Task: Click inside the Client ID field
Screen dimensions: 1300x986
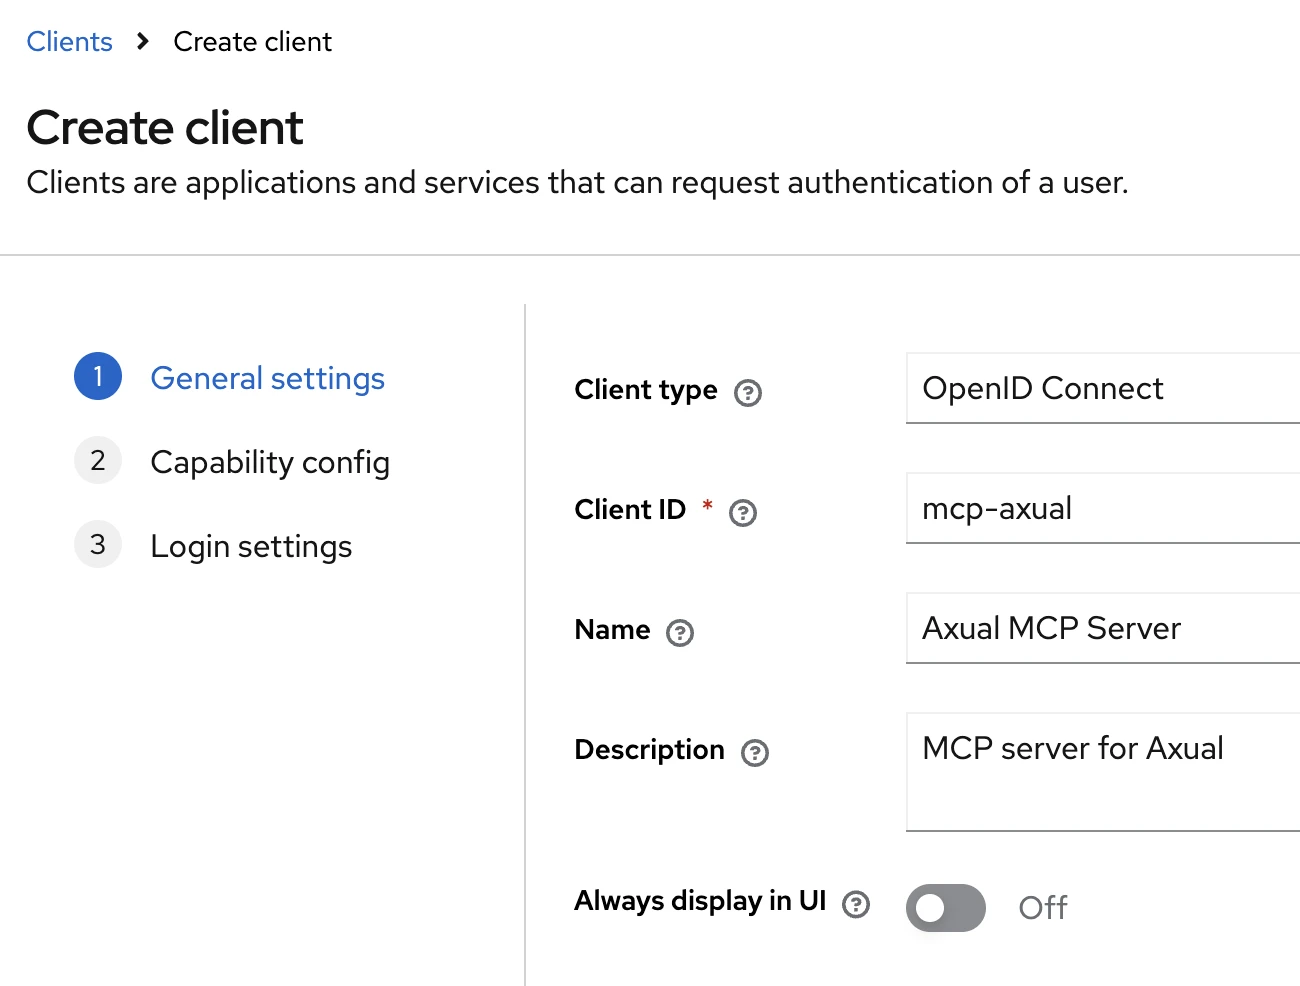Action: click(1100, 508)
